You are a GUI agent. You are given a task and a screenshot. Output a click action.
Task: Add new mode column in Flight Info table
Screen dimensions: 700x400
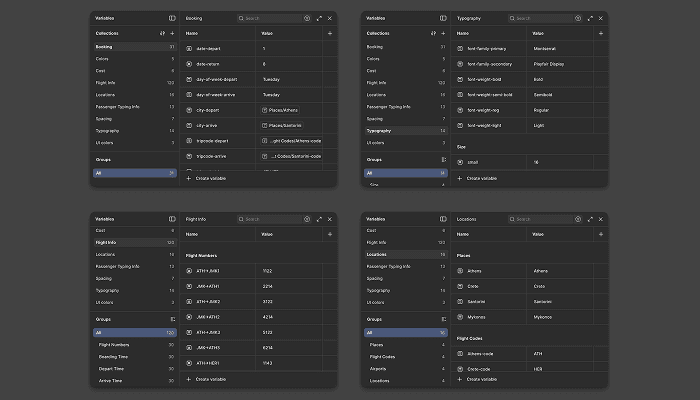pos(330,234)
